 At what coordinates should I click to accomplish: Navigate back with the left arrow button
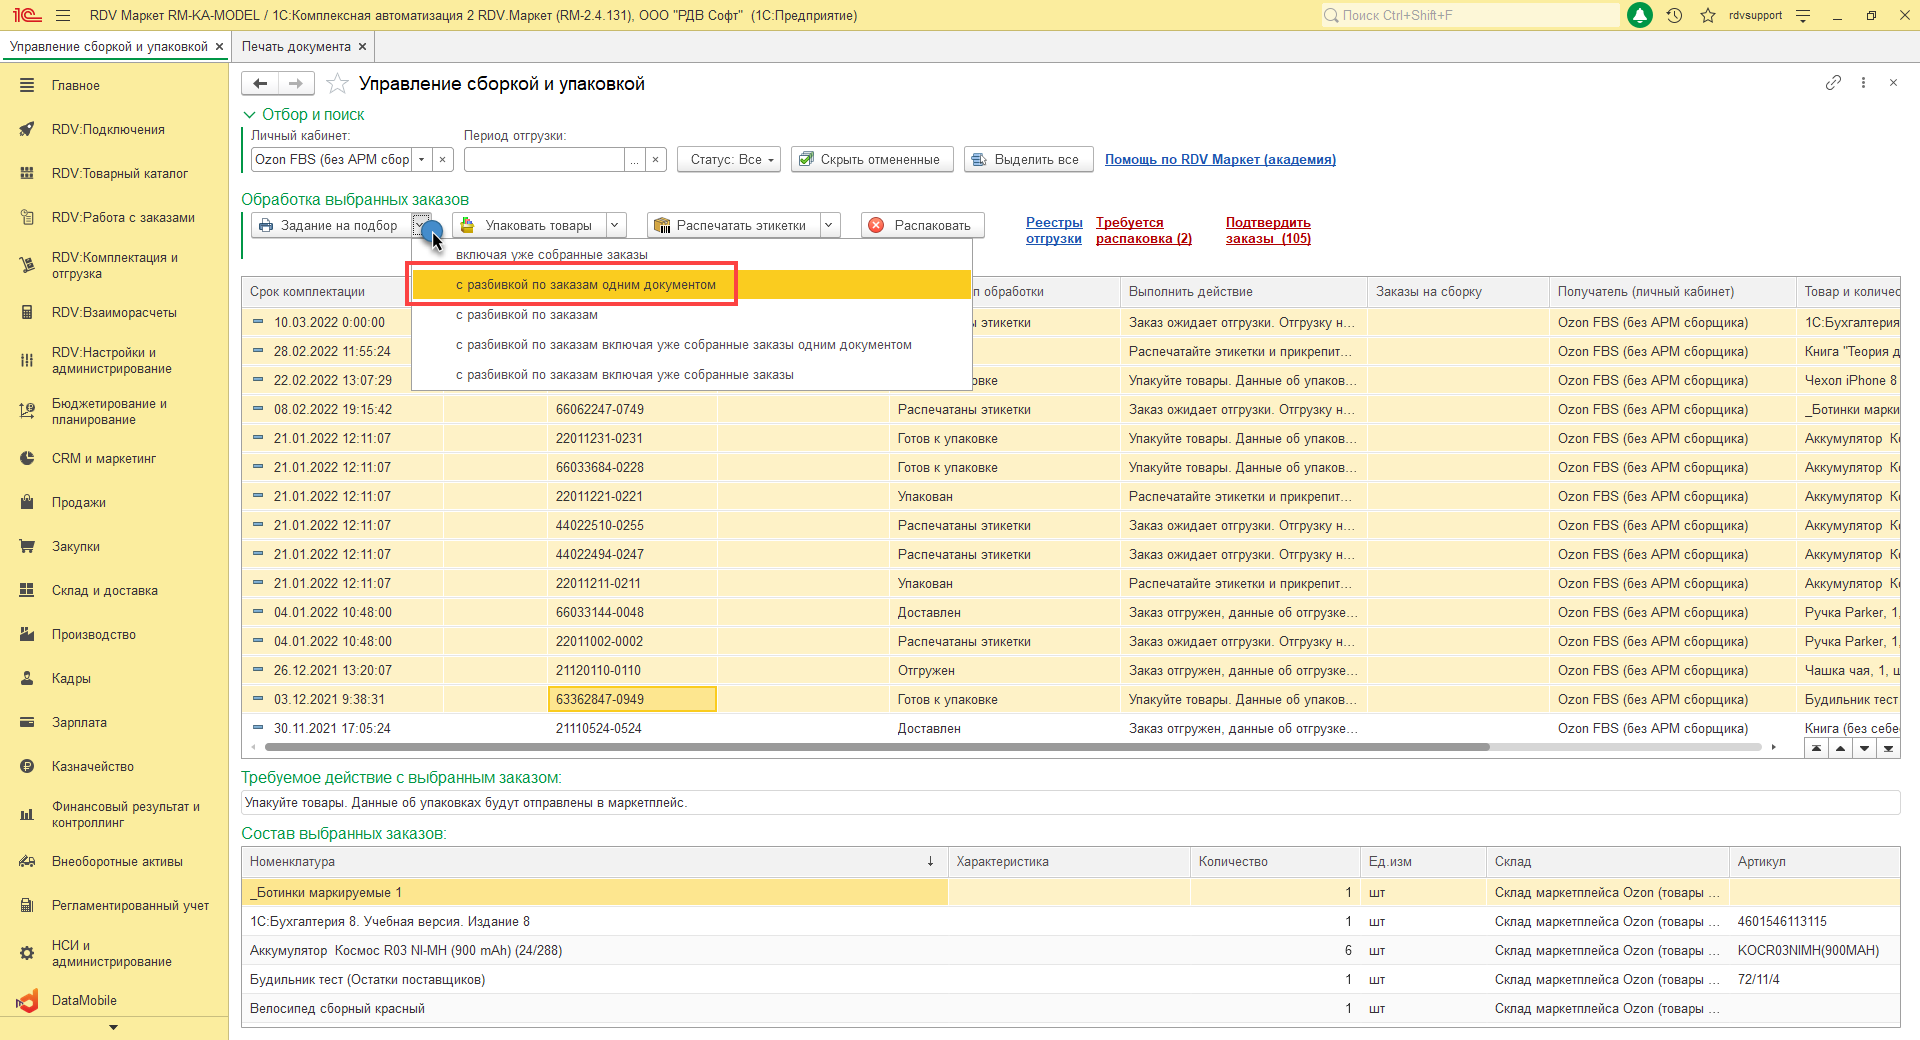(260, 84)
